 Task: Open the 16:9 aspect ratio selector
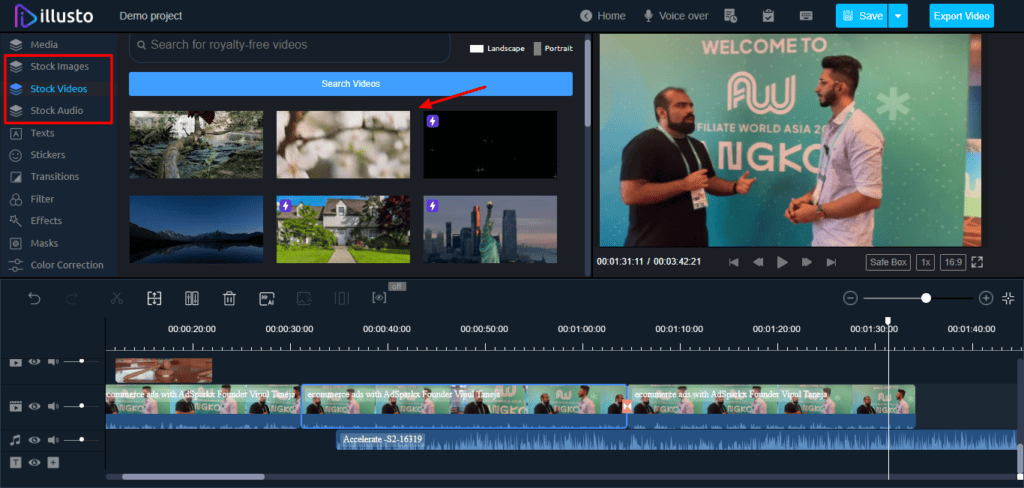[952, 262]
